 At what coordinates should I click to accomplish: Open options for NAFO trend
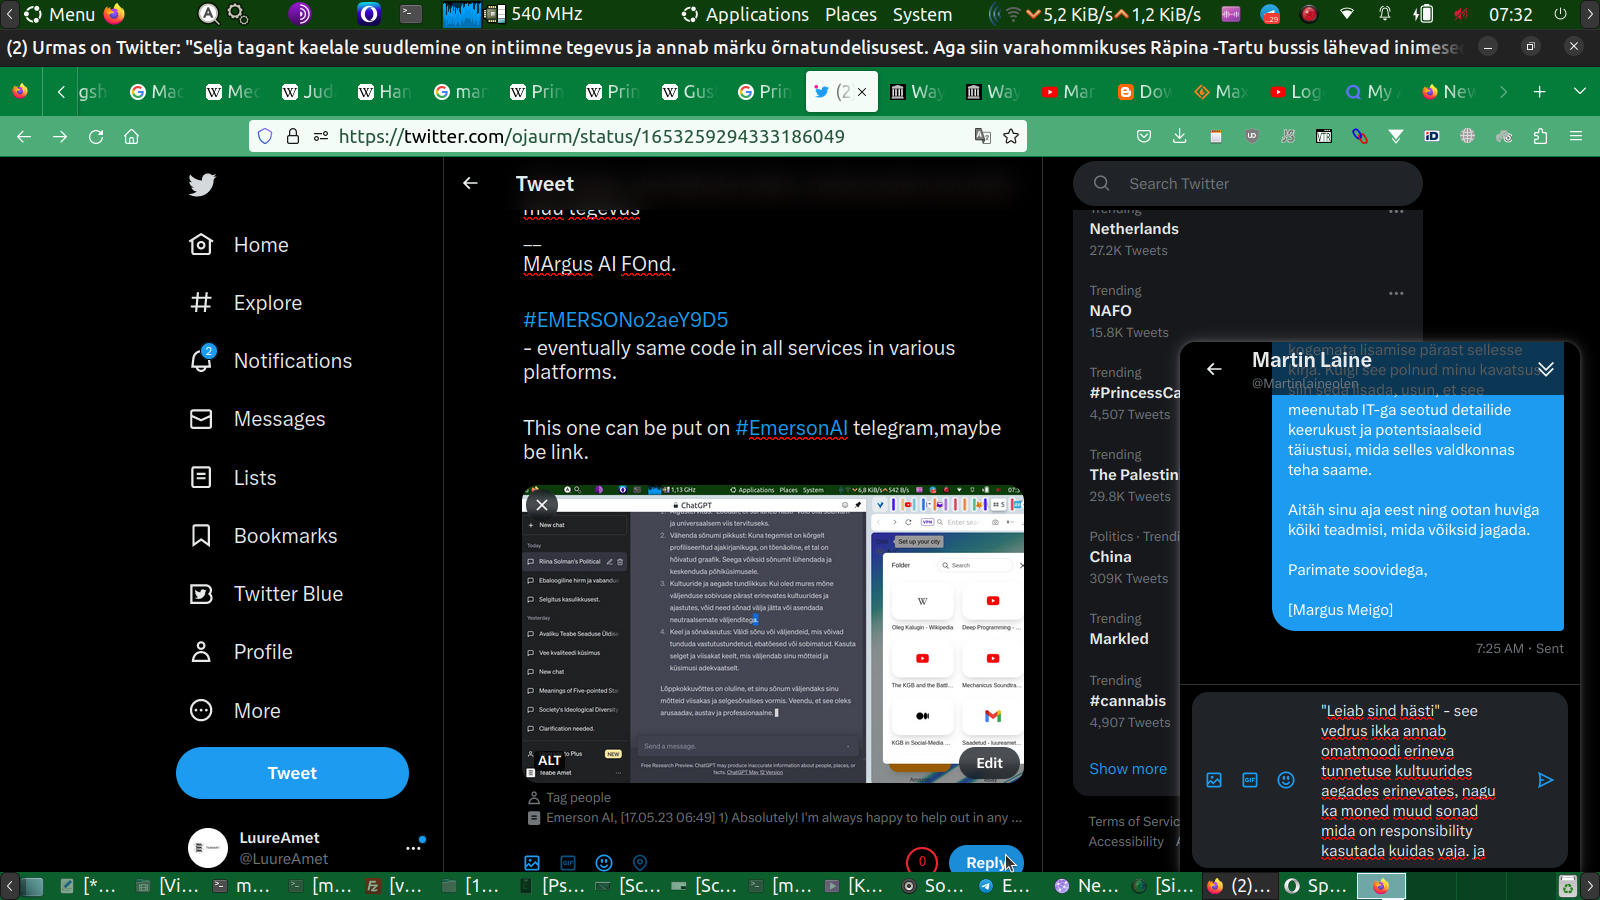tap(1396, 293)
